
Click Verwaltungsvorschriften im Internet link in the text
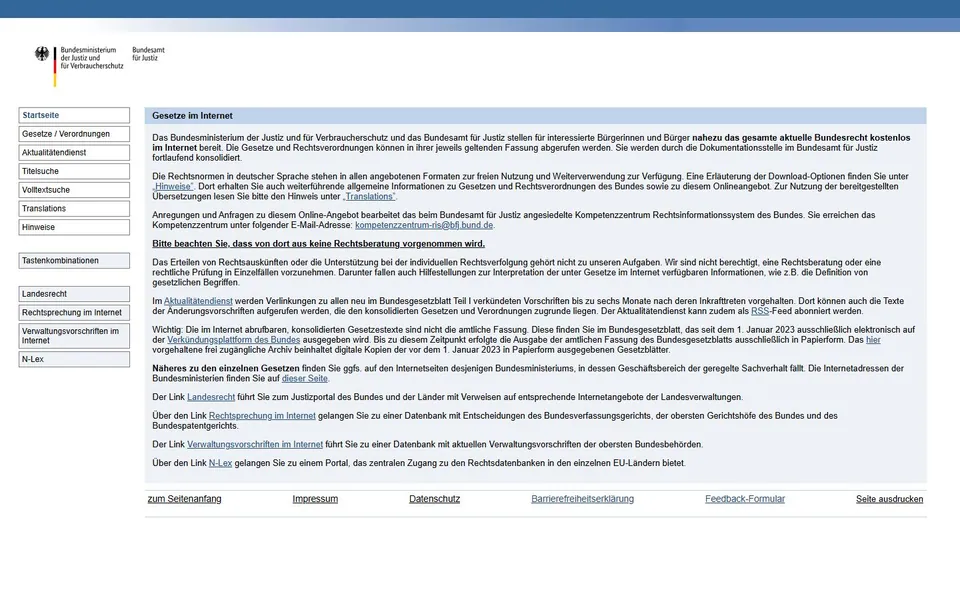click(255, 444)
